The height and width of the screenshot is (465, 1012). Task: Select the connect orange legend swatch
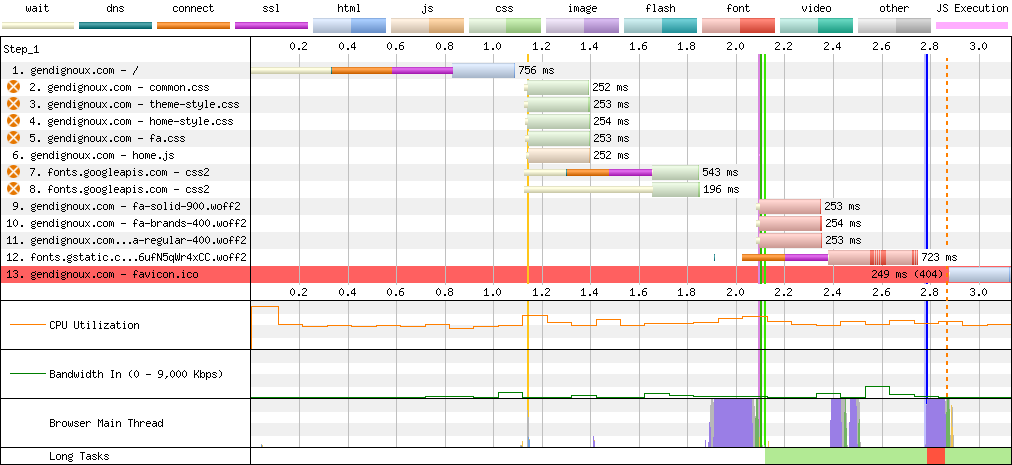click(193, 24)
